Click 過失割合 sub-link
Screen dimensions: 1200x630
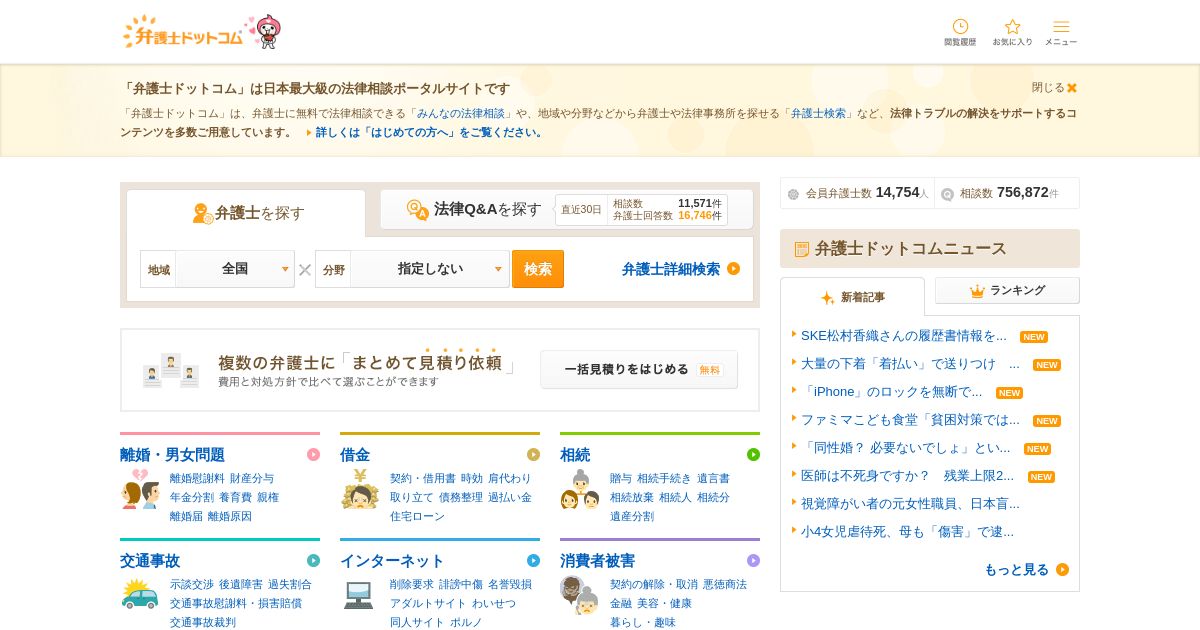290,585
